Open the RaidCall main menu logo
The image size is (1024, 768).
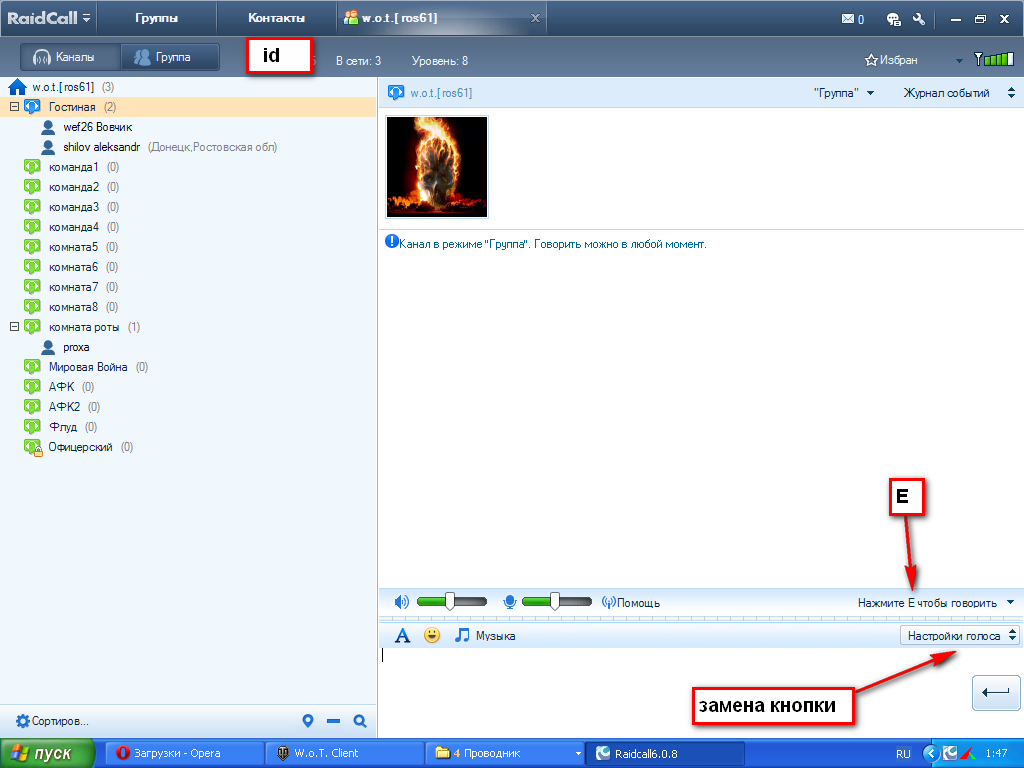(48, 18)
